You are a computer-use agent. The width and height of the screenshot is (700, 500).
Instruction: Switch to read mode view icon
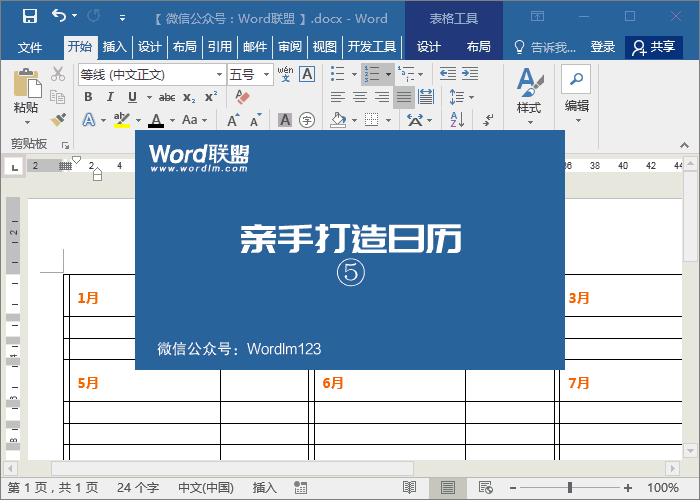coord(409,488)
